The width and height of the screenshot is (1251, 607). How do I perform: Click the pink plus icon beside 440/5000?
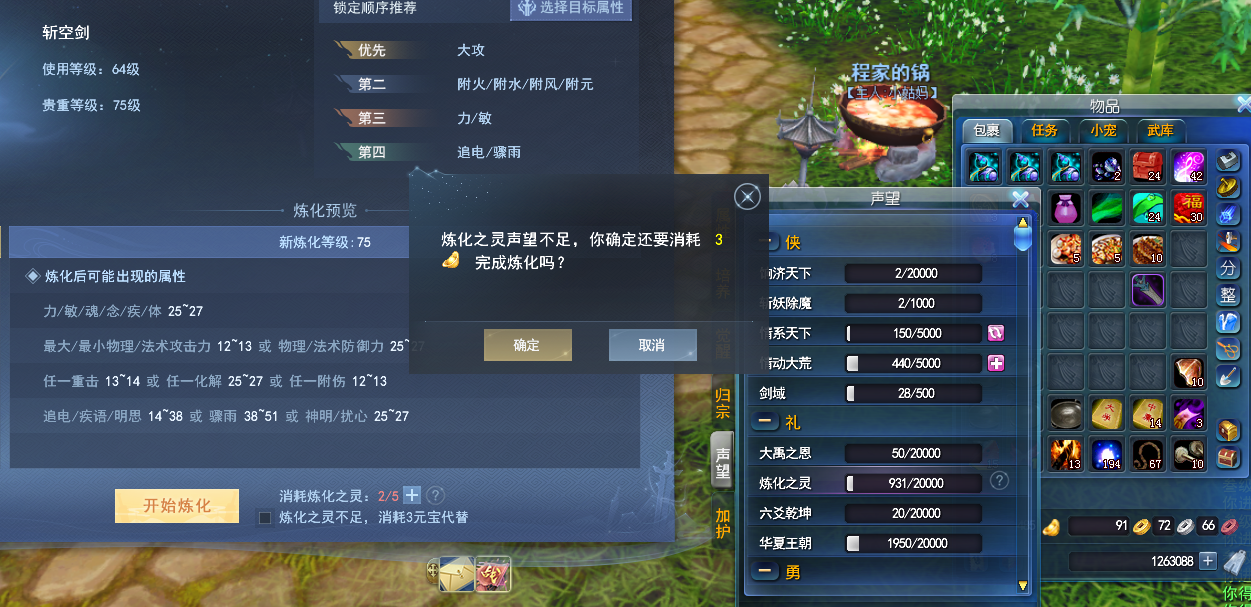click(x=996, y=363)
